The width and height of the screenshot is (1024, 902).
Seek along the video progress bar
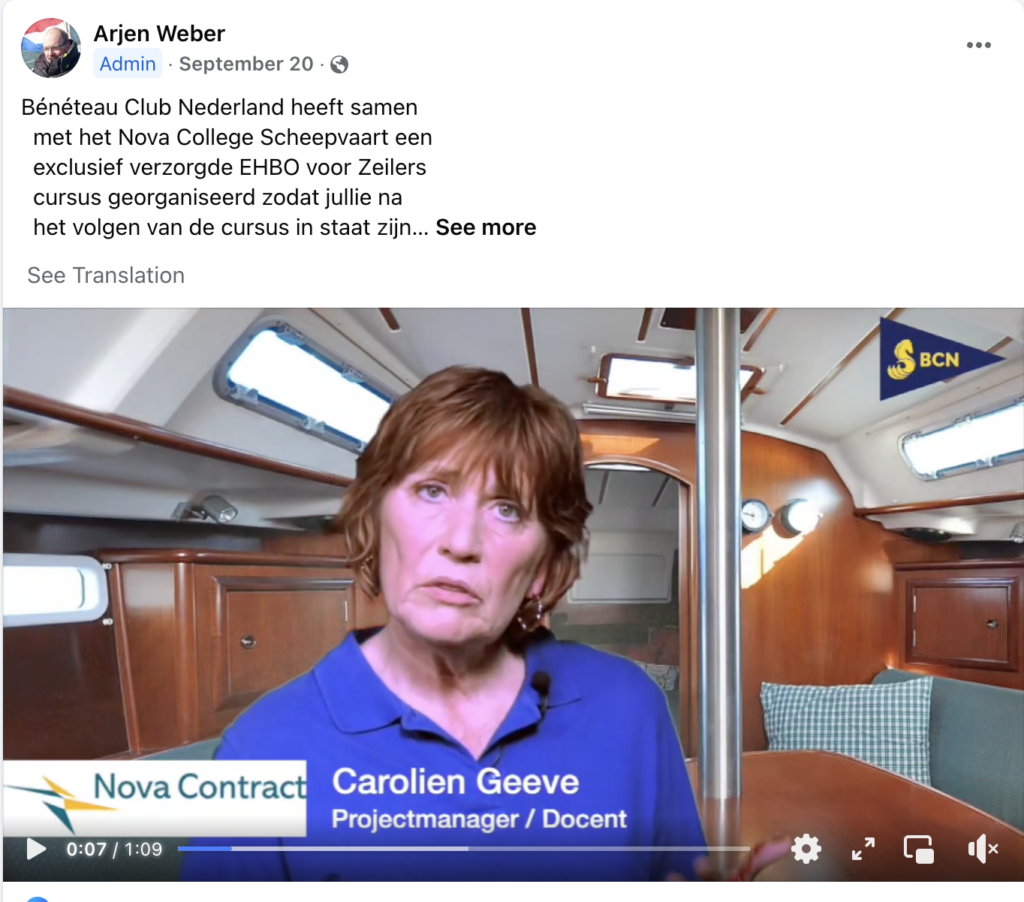(x=464, y=848)
